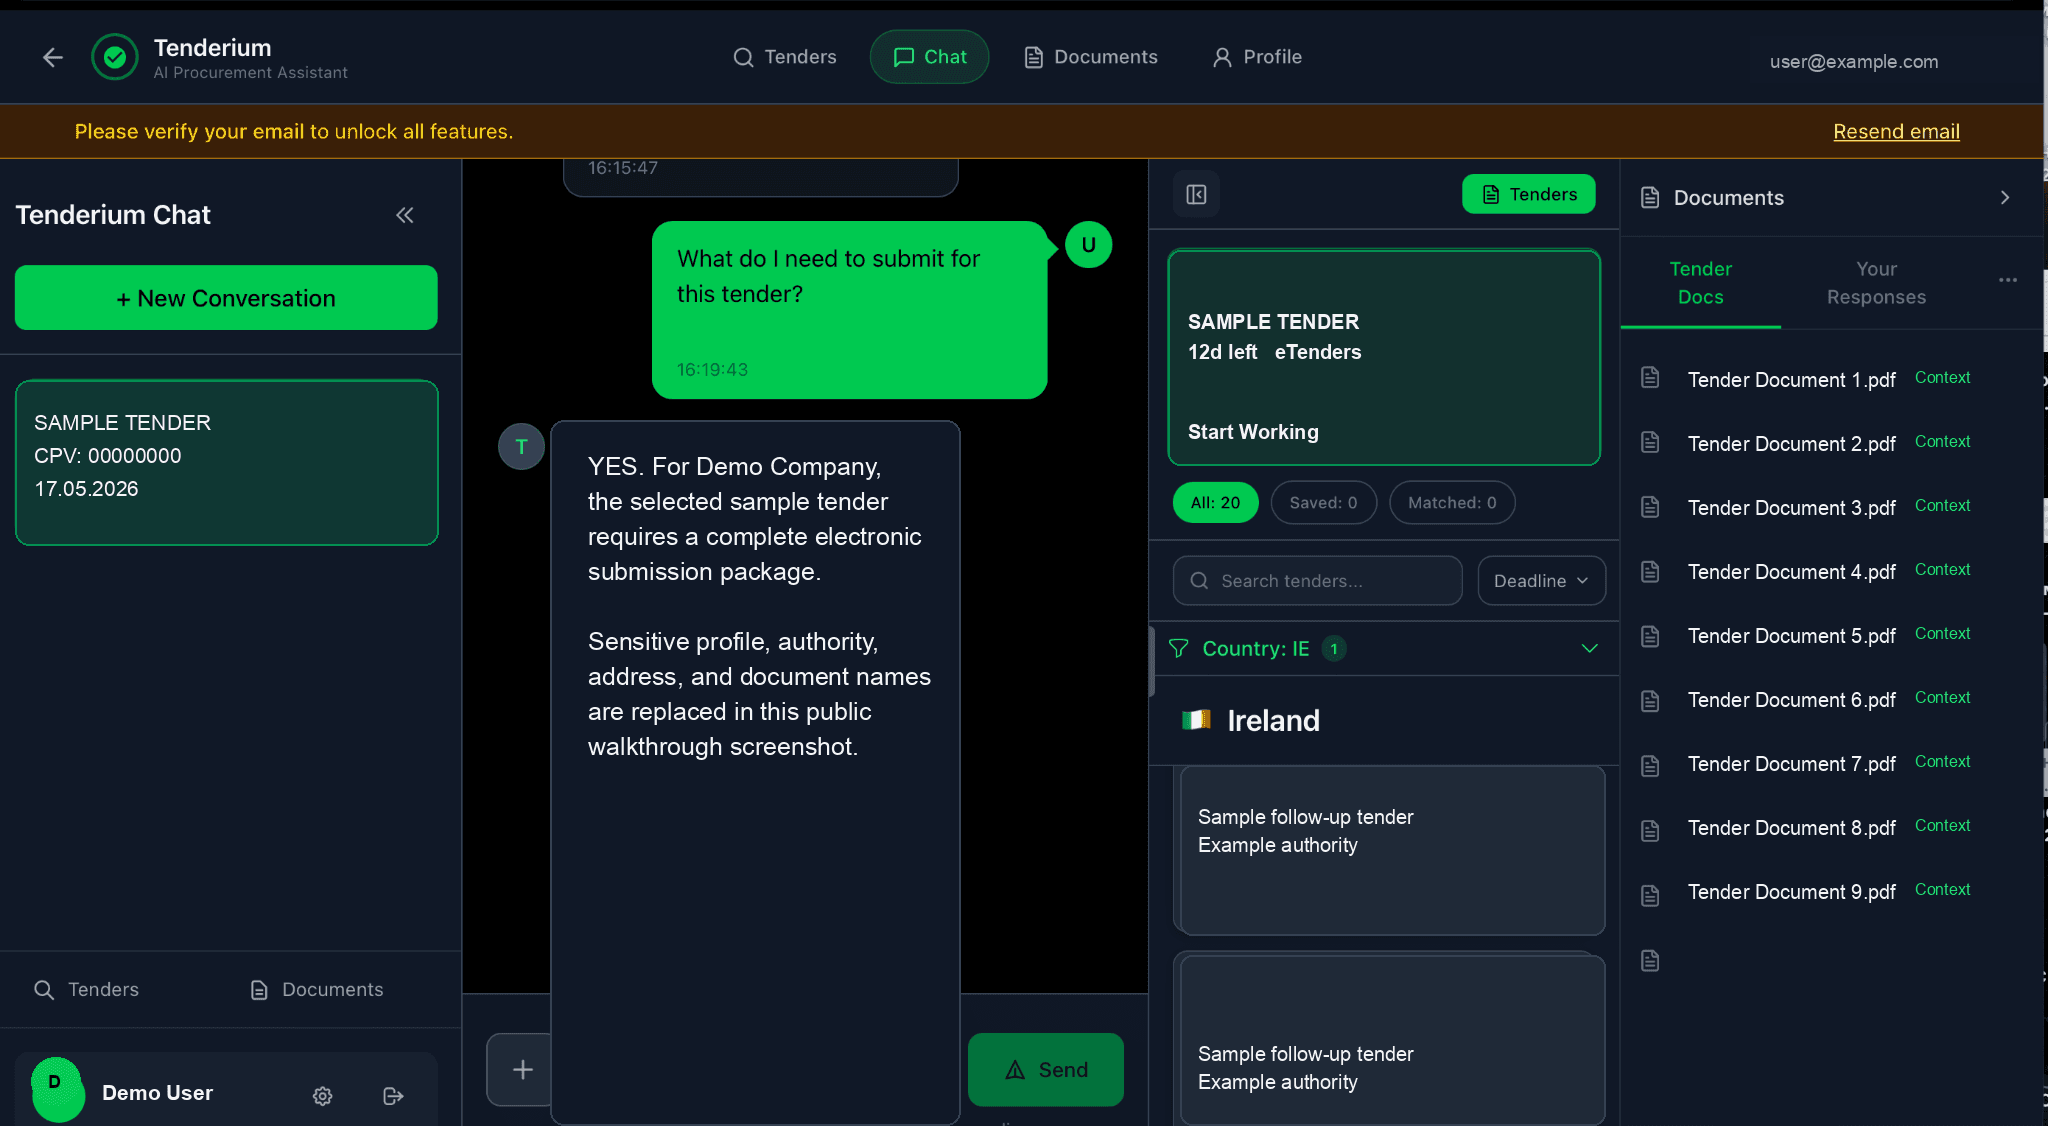This screenshot has height=1126, width=2048.
Task: Click Start Working on the sample tender
Action: click(x=1253, y=432)
